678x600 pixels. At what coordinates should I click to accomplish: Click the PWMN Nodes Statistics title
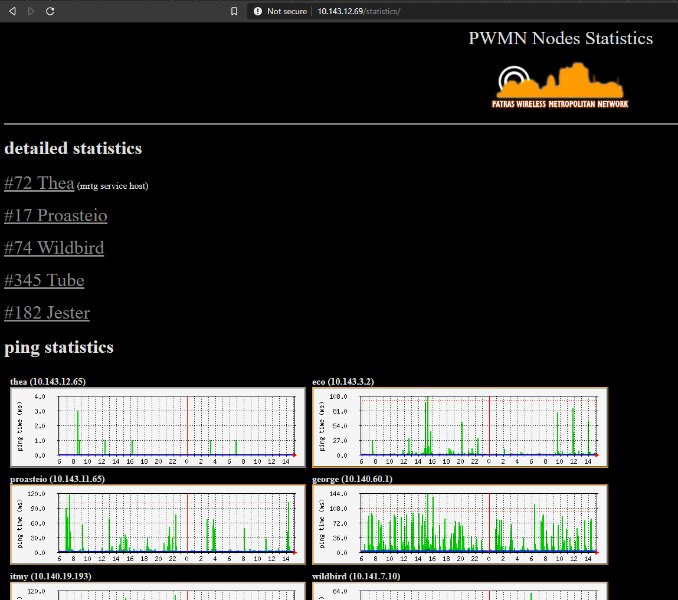point(560,39)
